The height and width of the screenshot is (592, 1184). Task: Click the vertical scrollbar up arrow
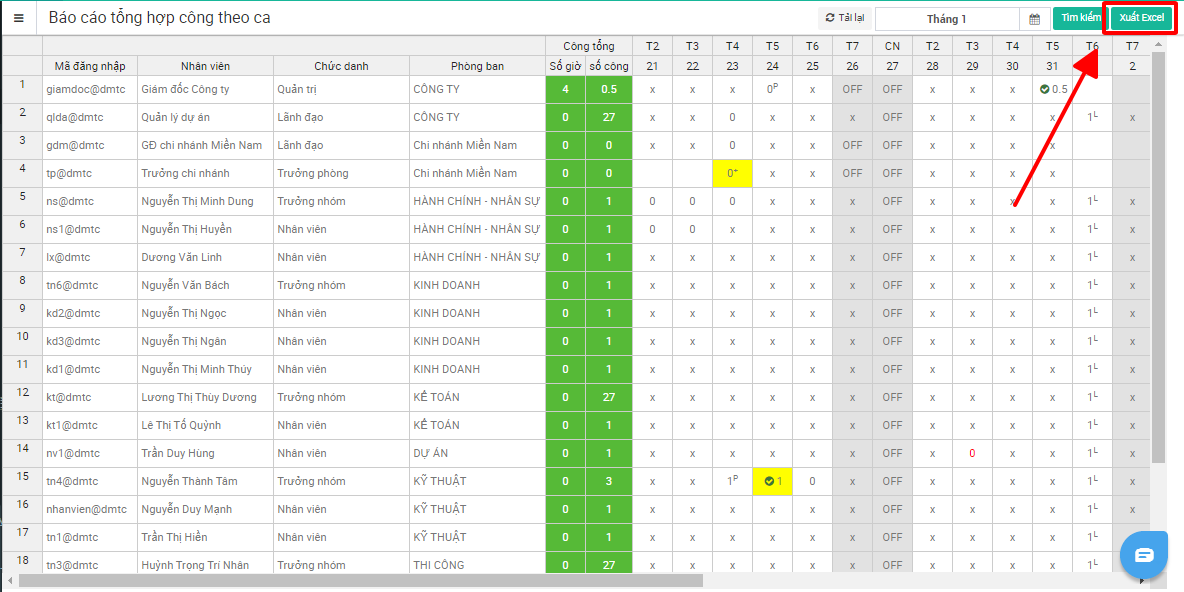click(x=1158, y=42)
